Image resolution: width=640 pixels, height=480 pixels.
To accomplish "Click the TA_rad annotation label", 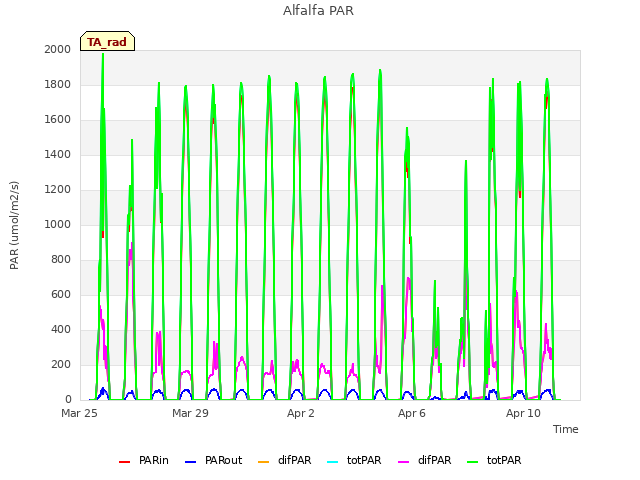I will tap(107, 42).
